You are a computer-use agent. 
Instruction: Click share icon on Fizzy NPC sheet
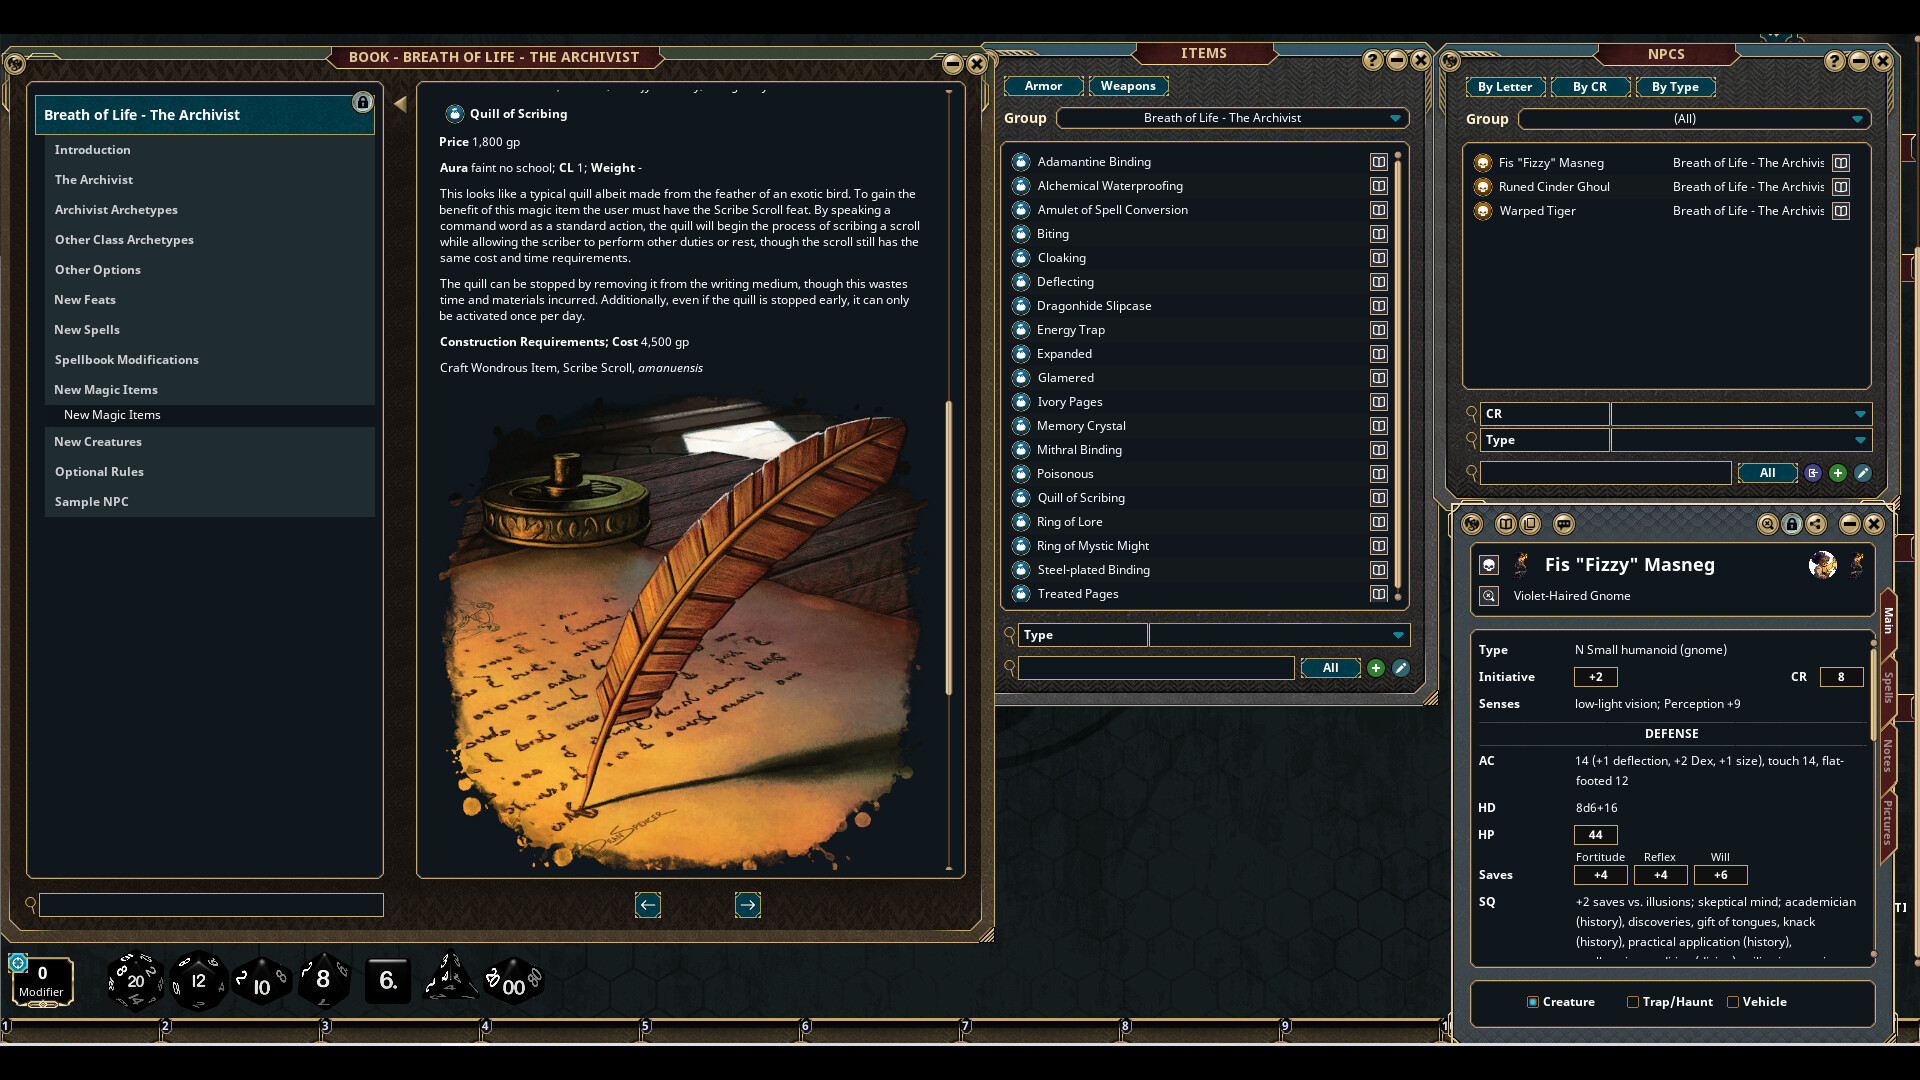click(x=1816, y=524)
